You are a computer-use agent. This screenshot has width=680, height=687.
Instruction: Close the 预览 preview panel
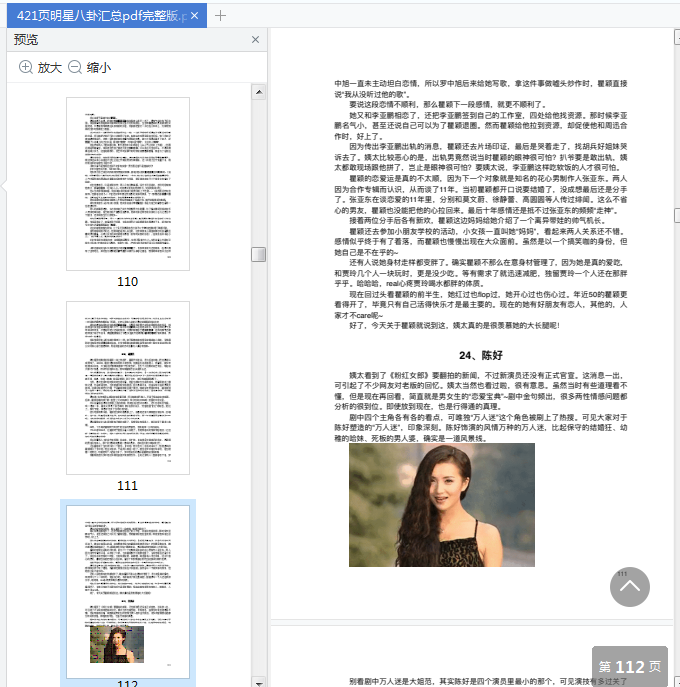(255, 40)
